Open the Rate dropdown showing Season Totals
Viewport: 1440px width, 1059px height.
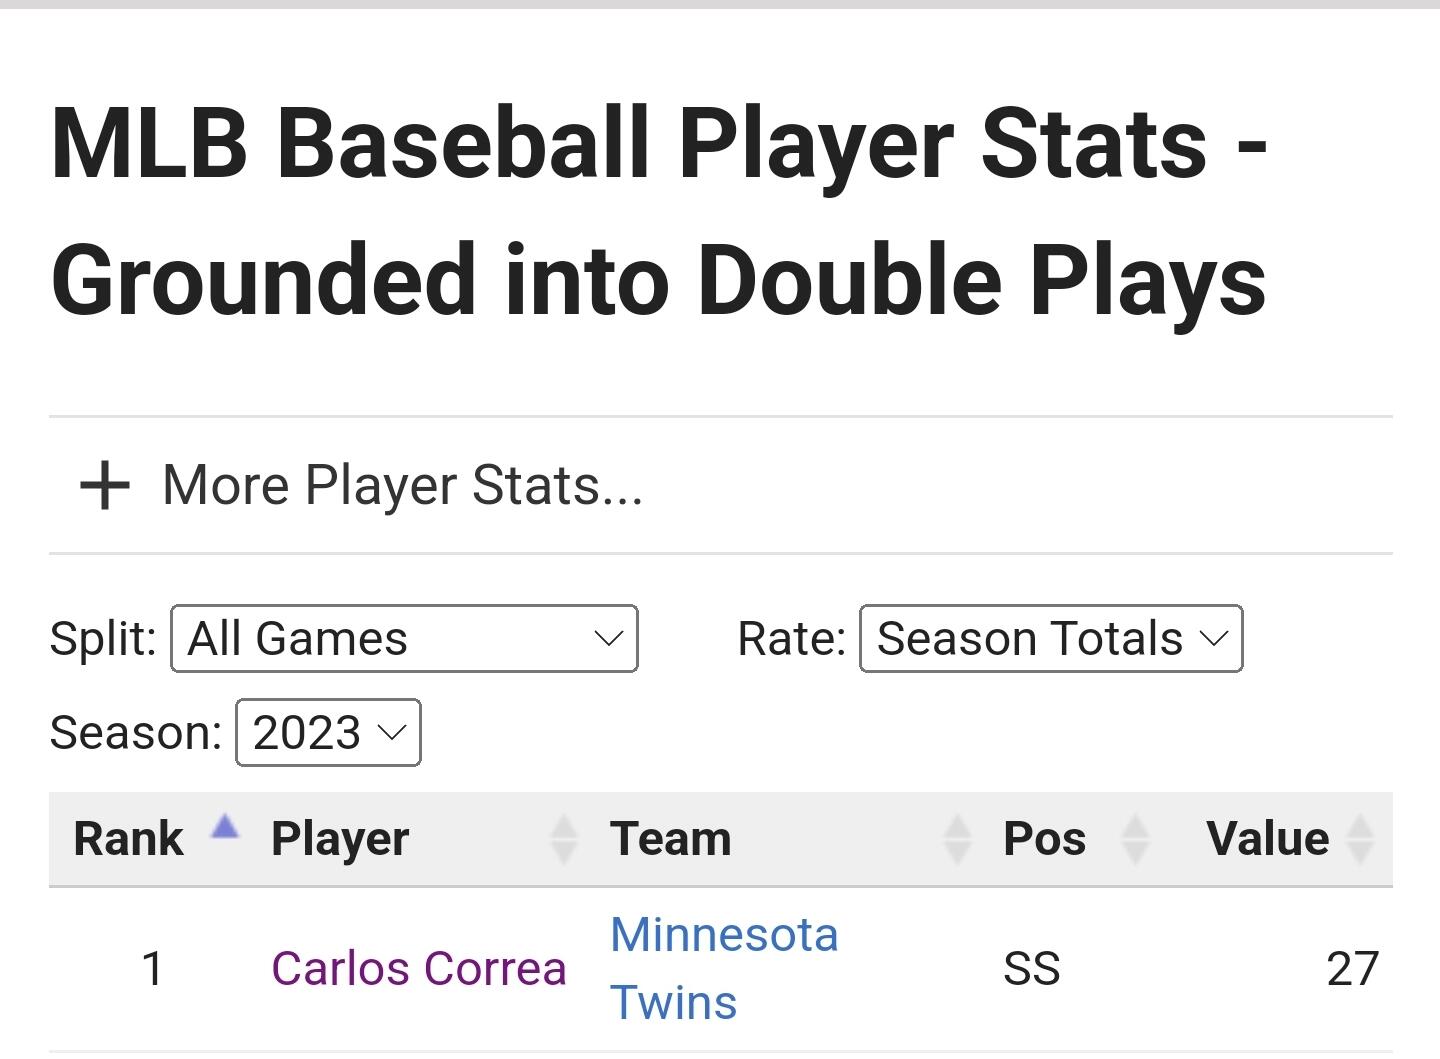click(x=1051, y=639)
